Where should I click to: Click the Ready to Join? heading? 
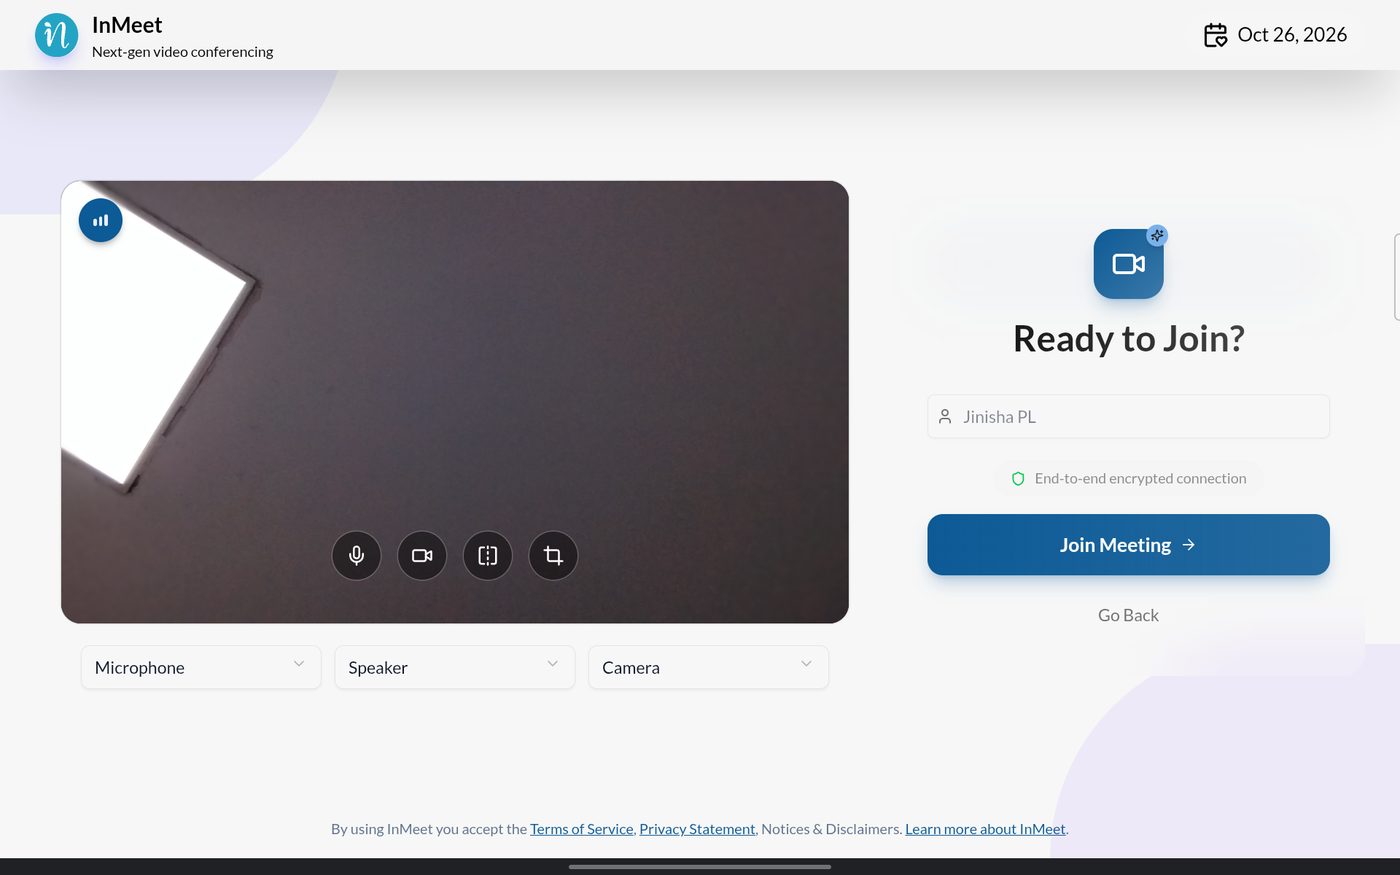[x=1128, y=339]
